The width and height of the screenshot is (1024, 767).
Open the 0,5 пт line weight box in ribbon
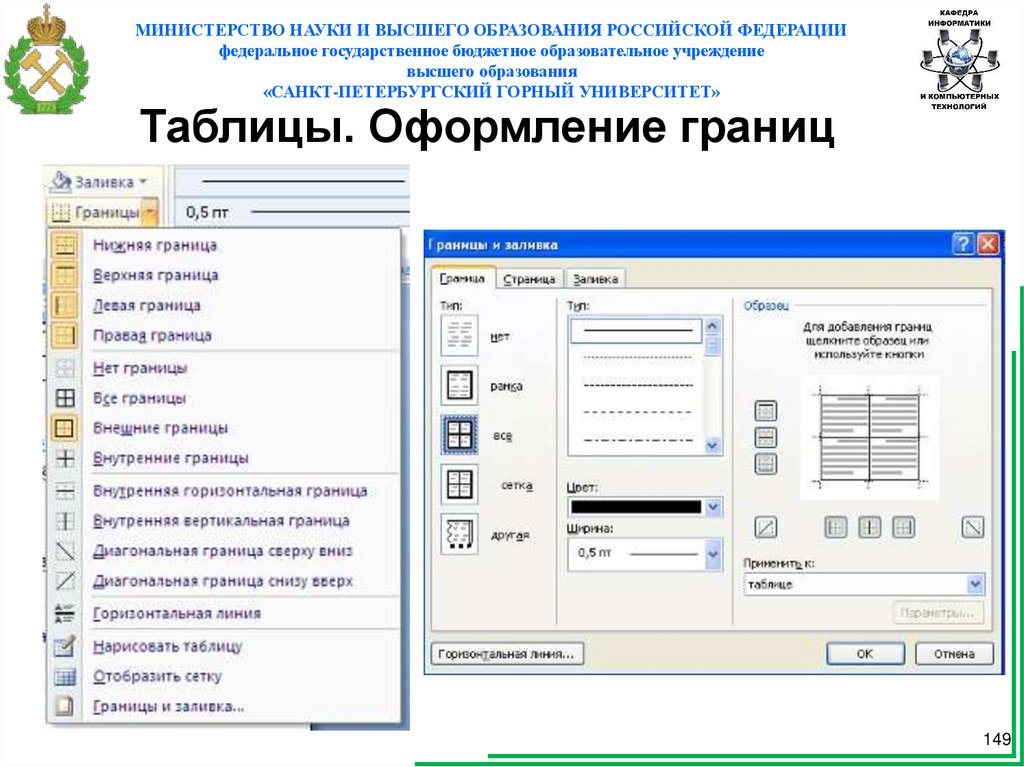click(x=294, y=212)
